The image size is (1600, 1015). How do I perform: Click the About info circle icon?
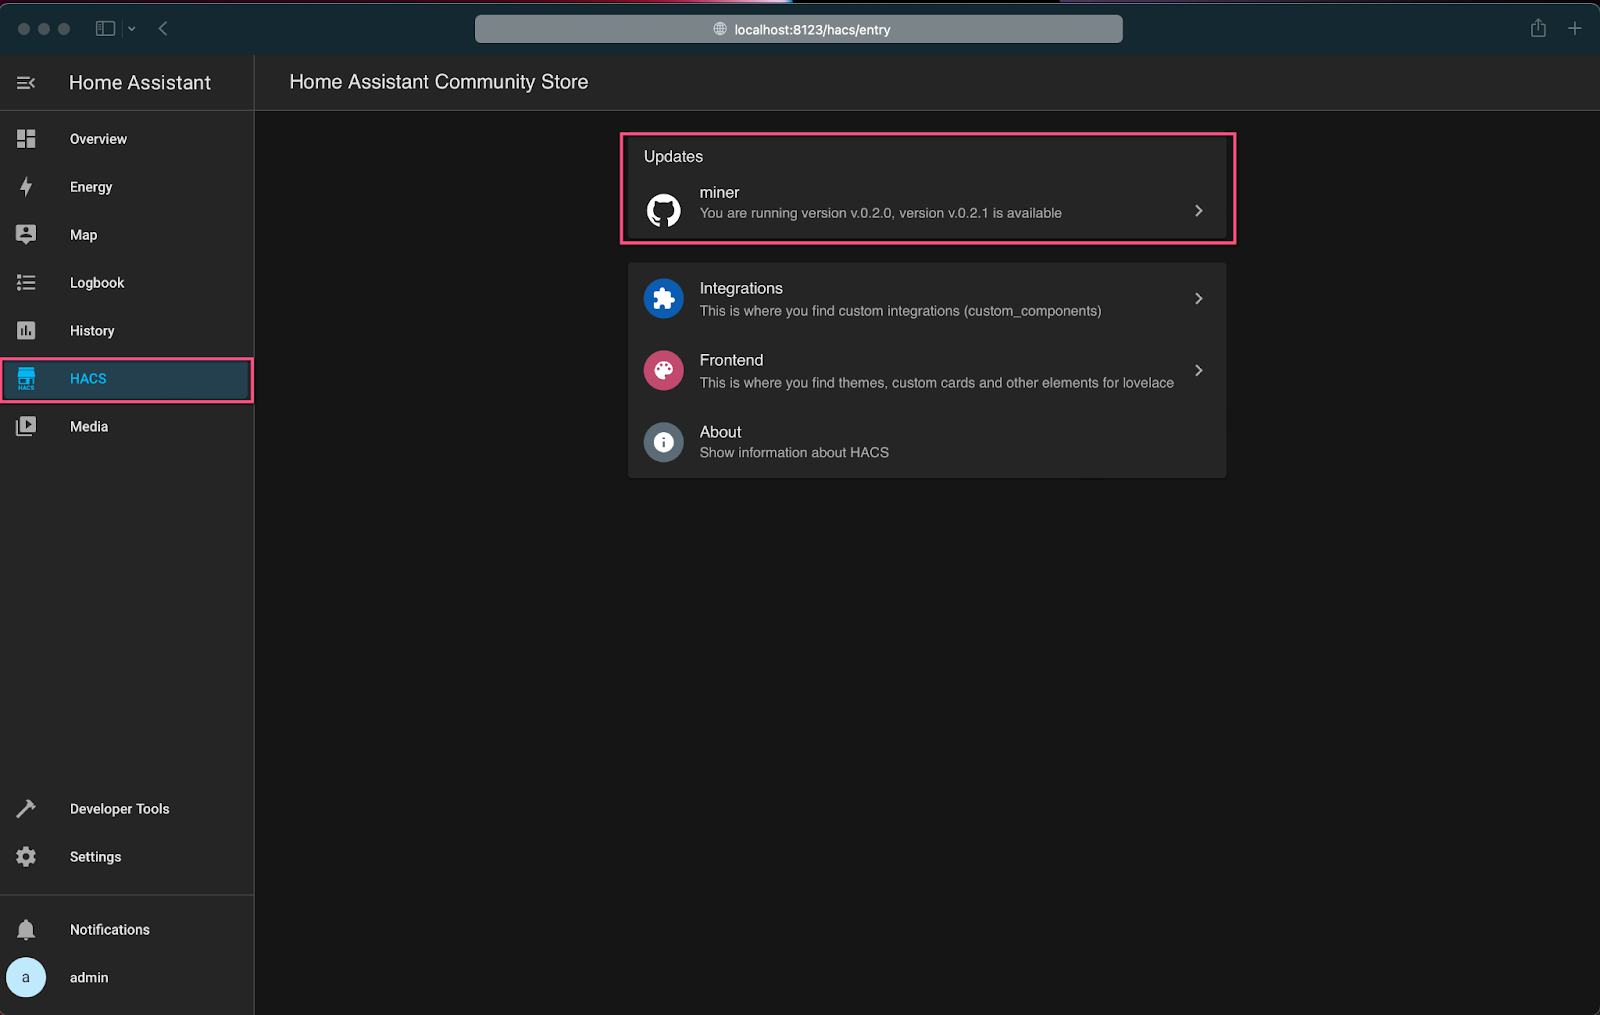663,442
